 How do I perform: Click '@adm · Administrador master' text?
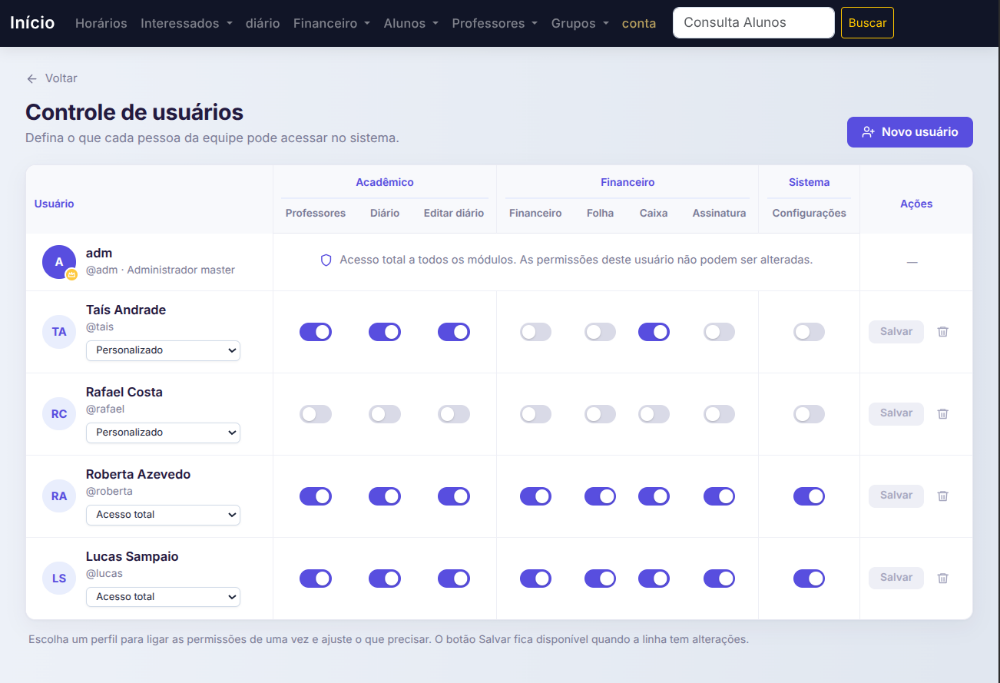click(x=161, y=270)
